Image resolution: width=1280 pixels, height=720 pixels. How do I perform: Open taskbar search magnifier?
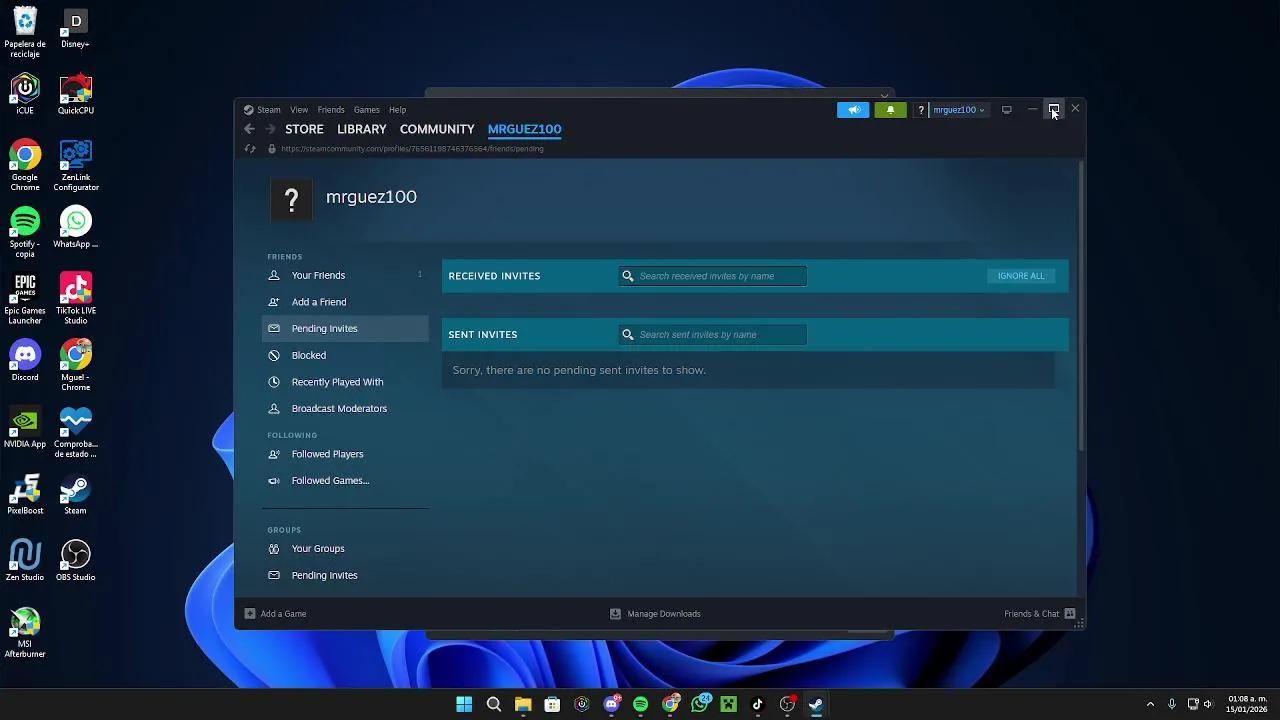494,704
